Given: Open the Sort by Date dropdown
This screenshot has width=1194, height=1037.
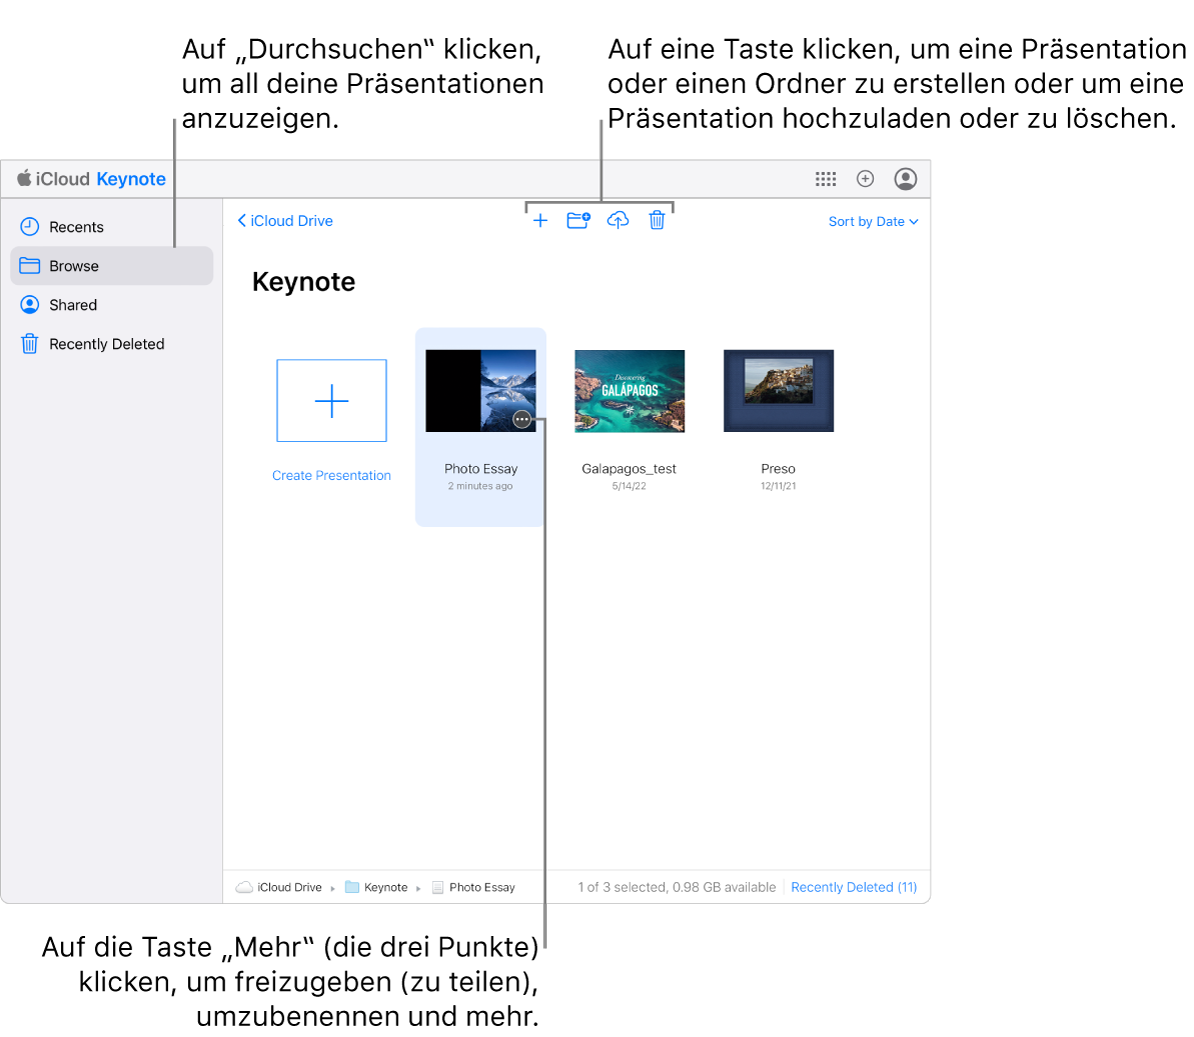Looking at the screenshot, I should pos(873,222).
